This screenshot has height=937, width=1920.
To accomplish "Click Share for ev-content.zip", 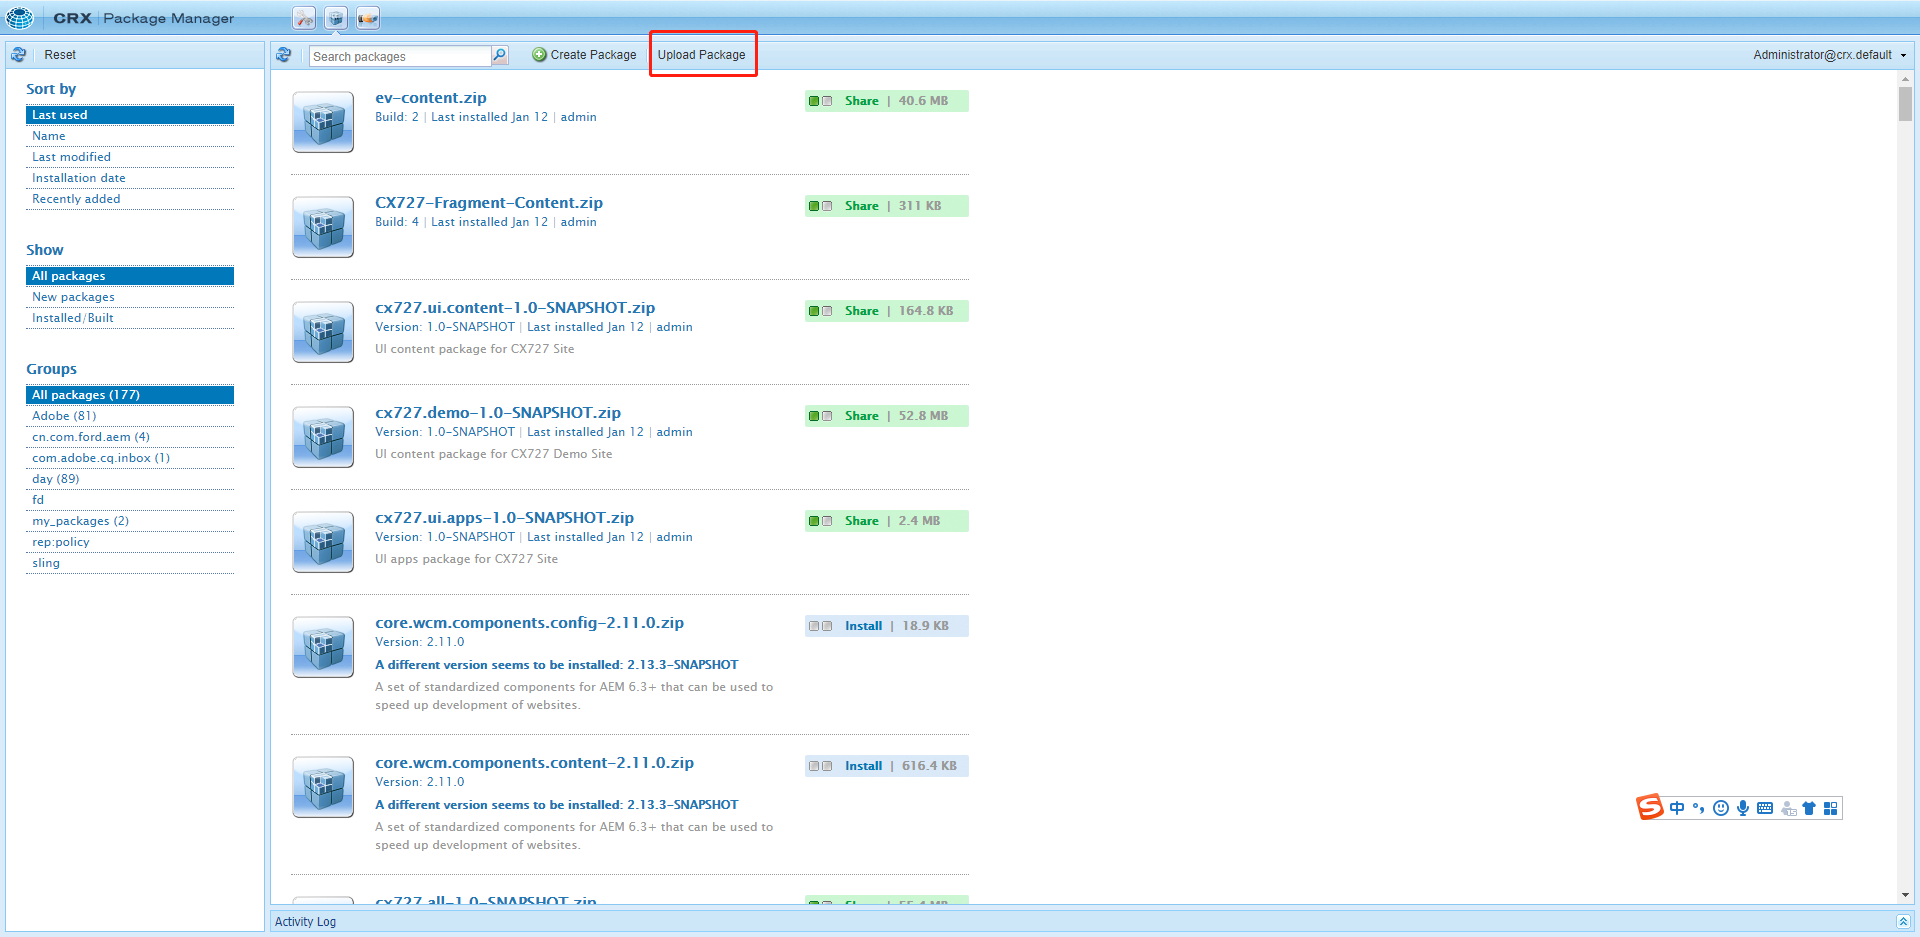I will [861, 101].
